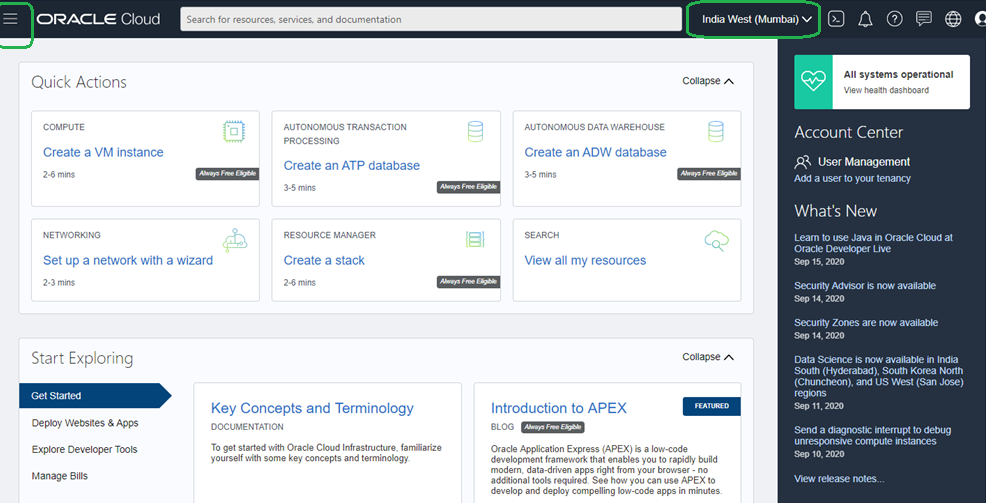Open the user profile avatar icon
The height and width of the screenshot is (504, 986).
(x=980, y=20)
